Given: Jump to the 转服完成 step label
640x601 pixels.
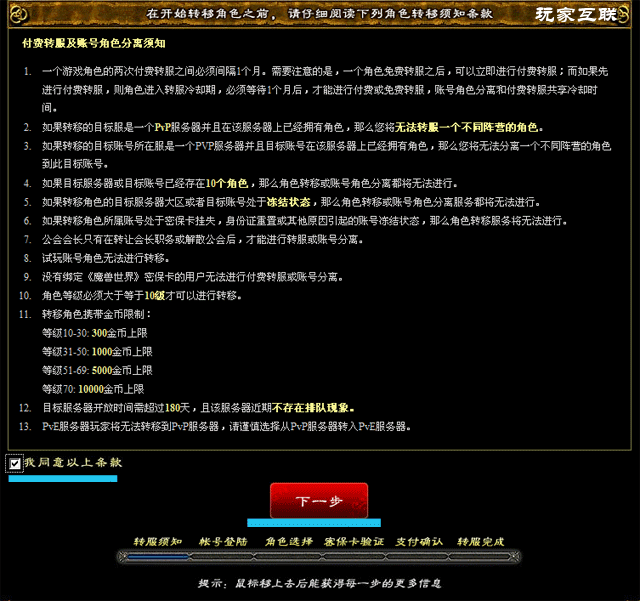Looking at the screenshot, I should pos(482,541).
